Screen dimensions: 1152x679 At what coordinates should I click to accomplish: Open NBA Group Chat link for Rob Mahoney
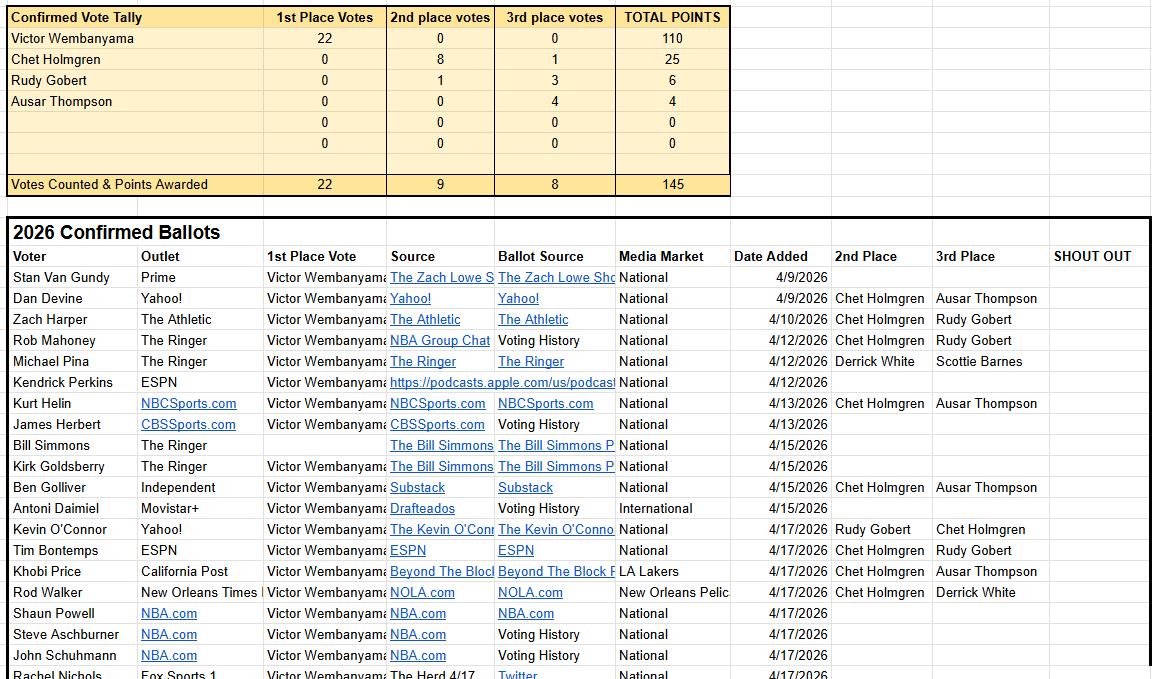(x=440, y=340)
